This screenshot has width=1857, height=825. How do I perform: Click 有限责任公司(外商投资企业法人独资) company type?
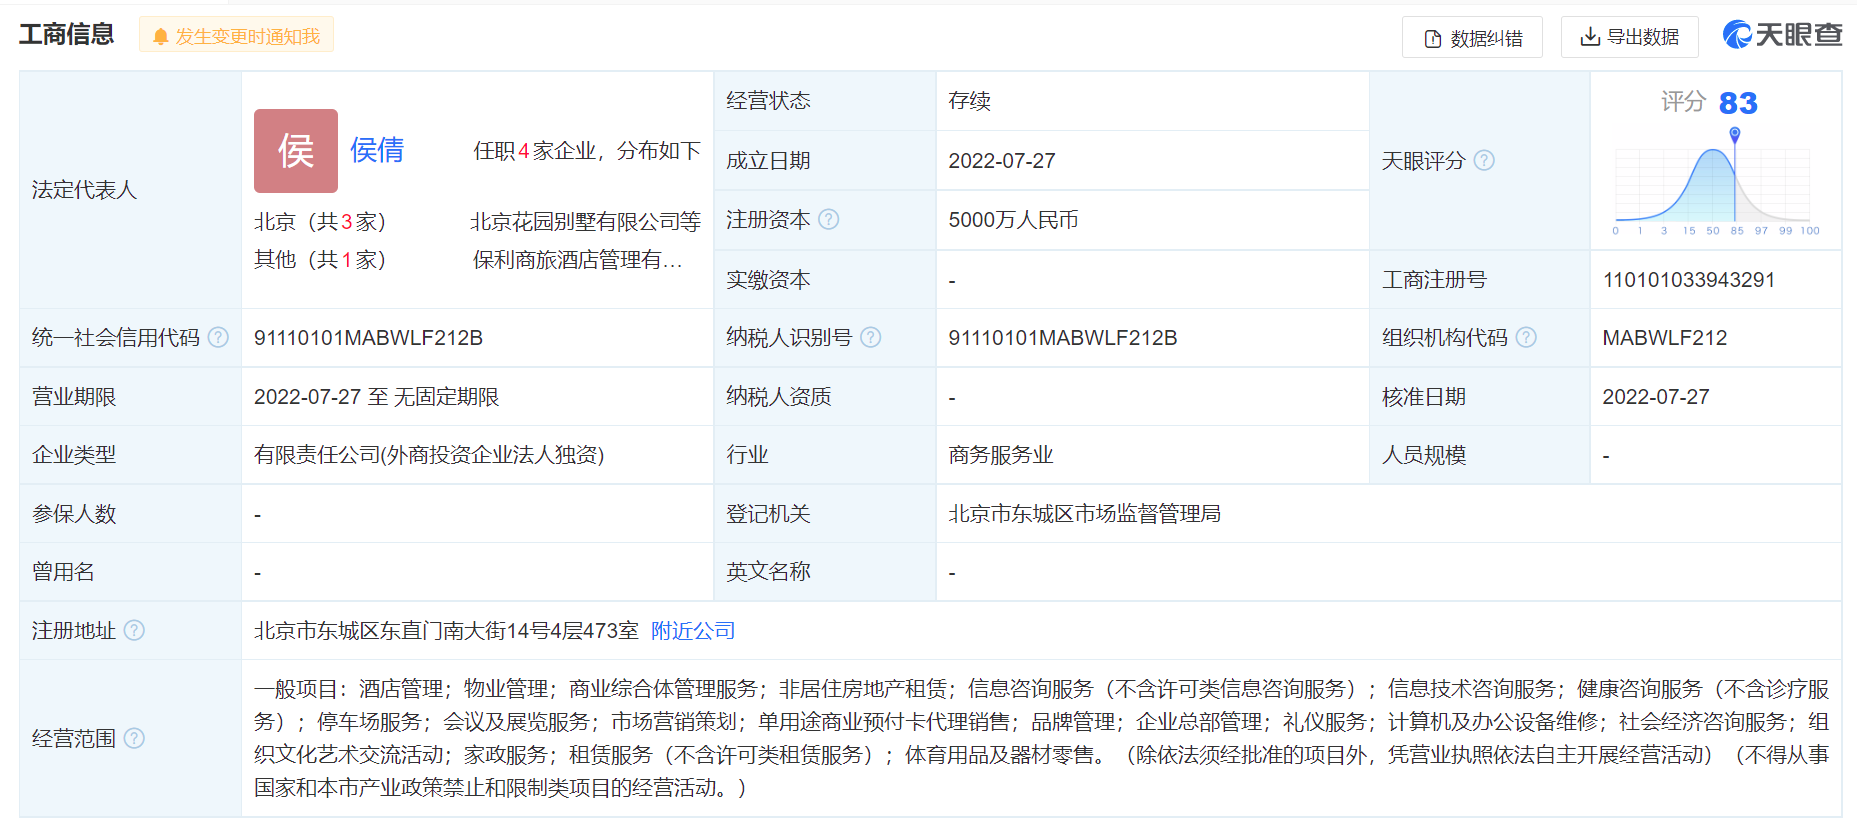(429, 455)
